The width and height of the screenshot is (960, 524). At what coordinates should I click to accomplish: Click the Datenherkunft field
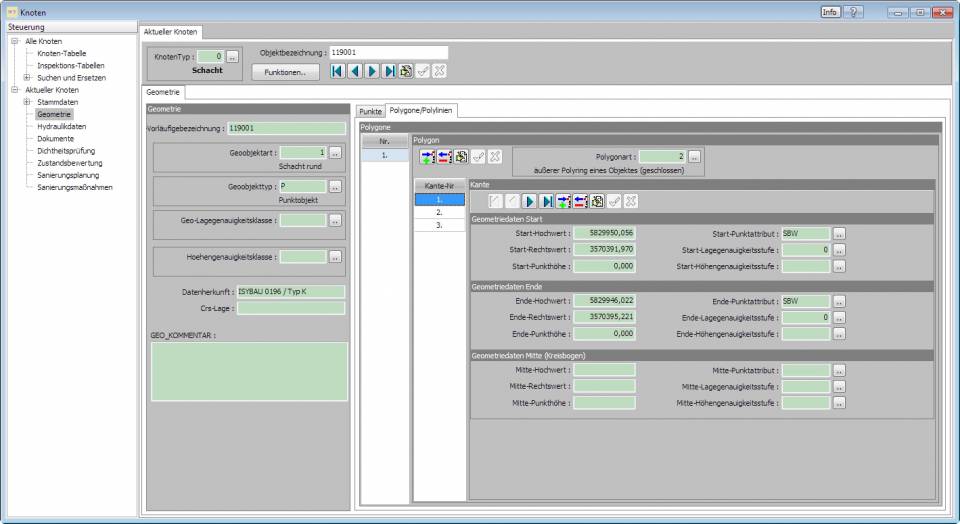pyautogui.click(x=291, y=291)
